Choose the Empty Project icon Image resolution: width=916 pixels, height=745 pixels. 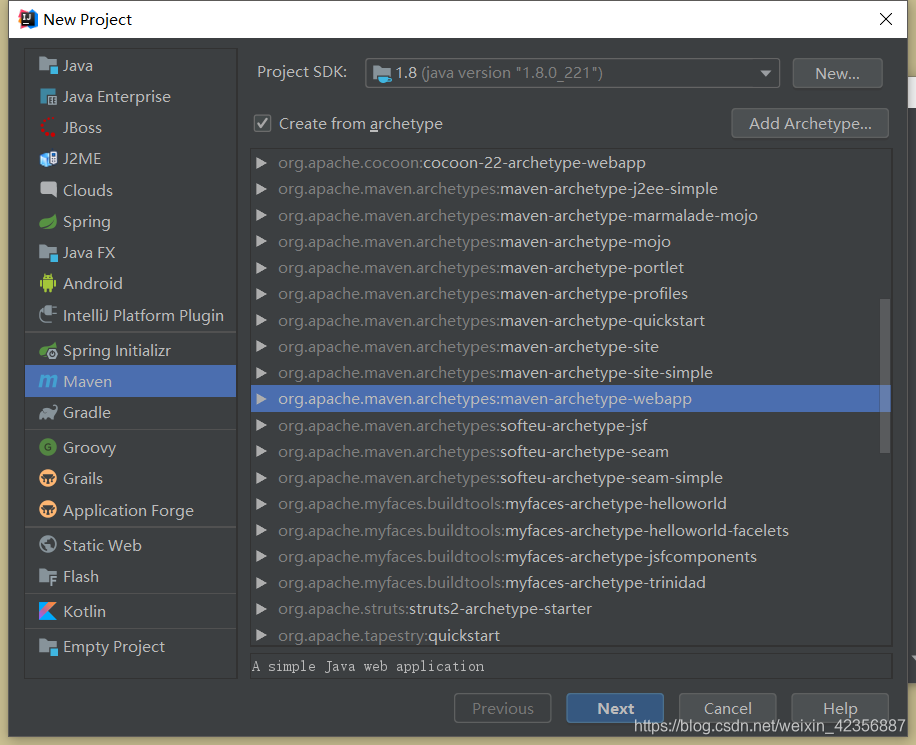coord(48,646)
